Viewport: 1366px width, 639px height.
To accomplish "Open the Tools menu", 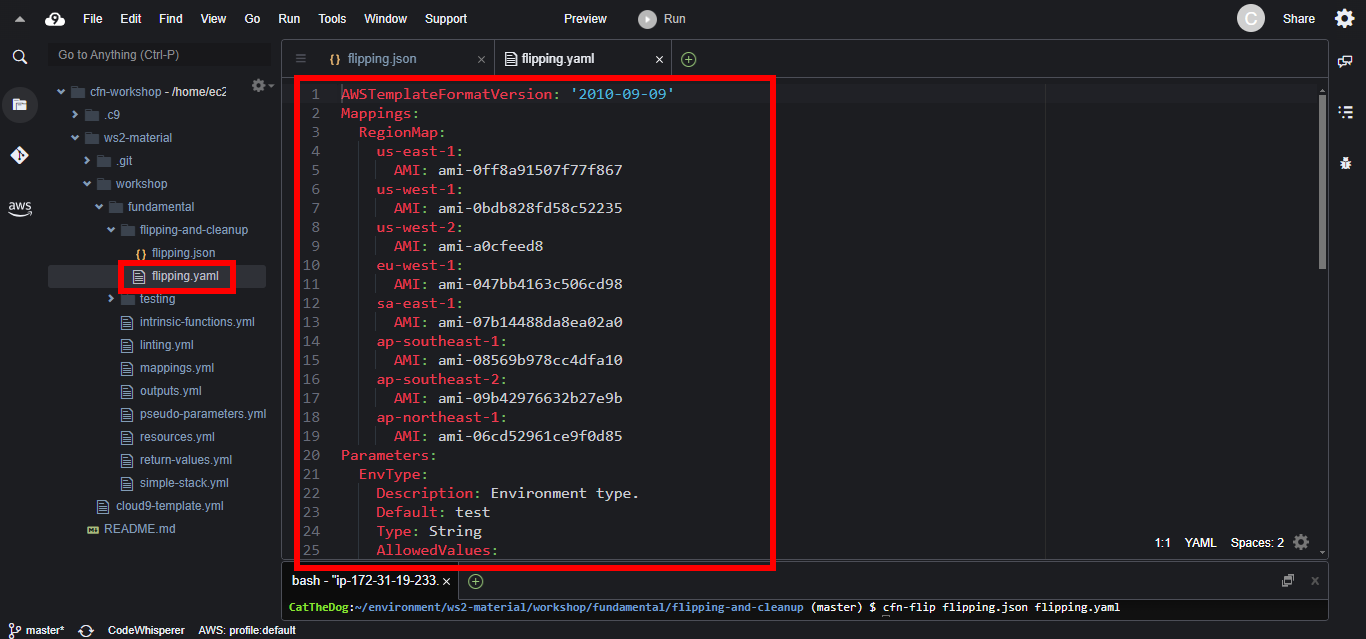I will coord(332,19).
